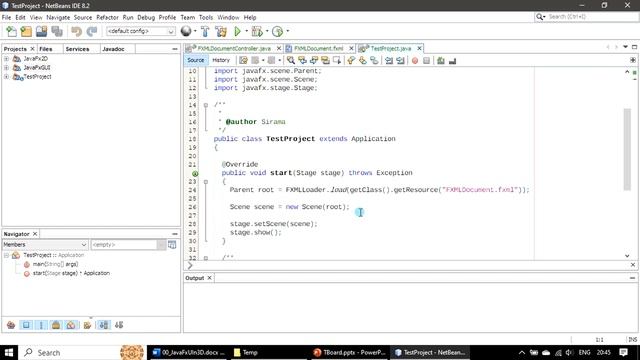The width and height of the screenshot is (640, 360).
Task: Click the Last Edit icon in editor toolbar
Action: [x=243, y=60]
